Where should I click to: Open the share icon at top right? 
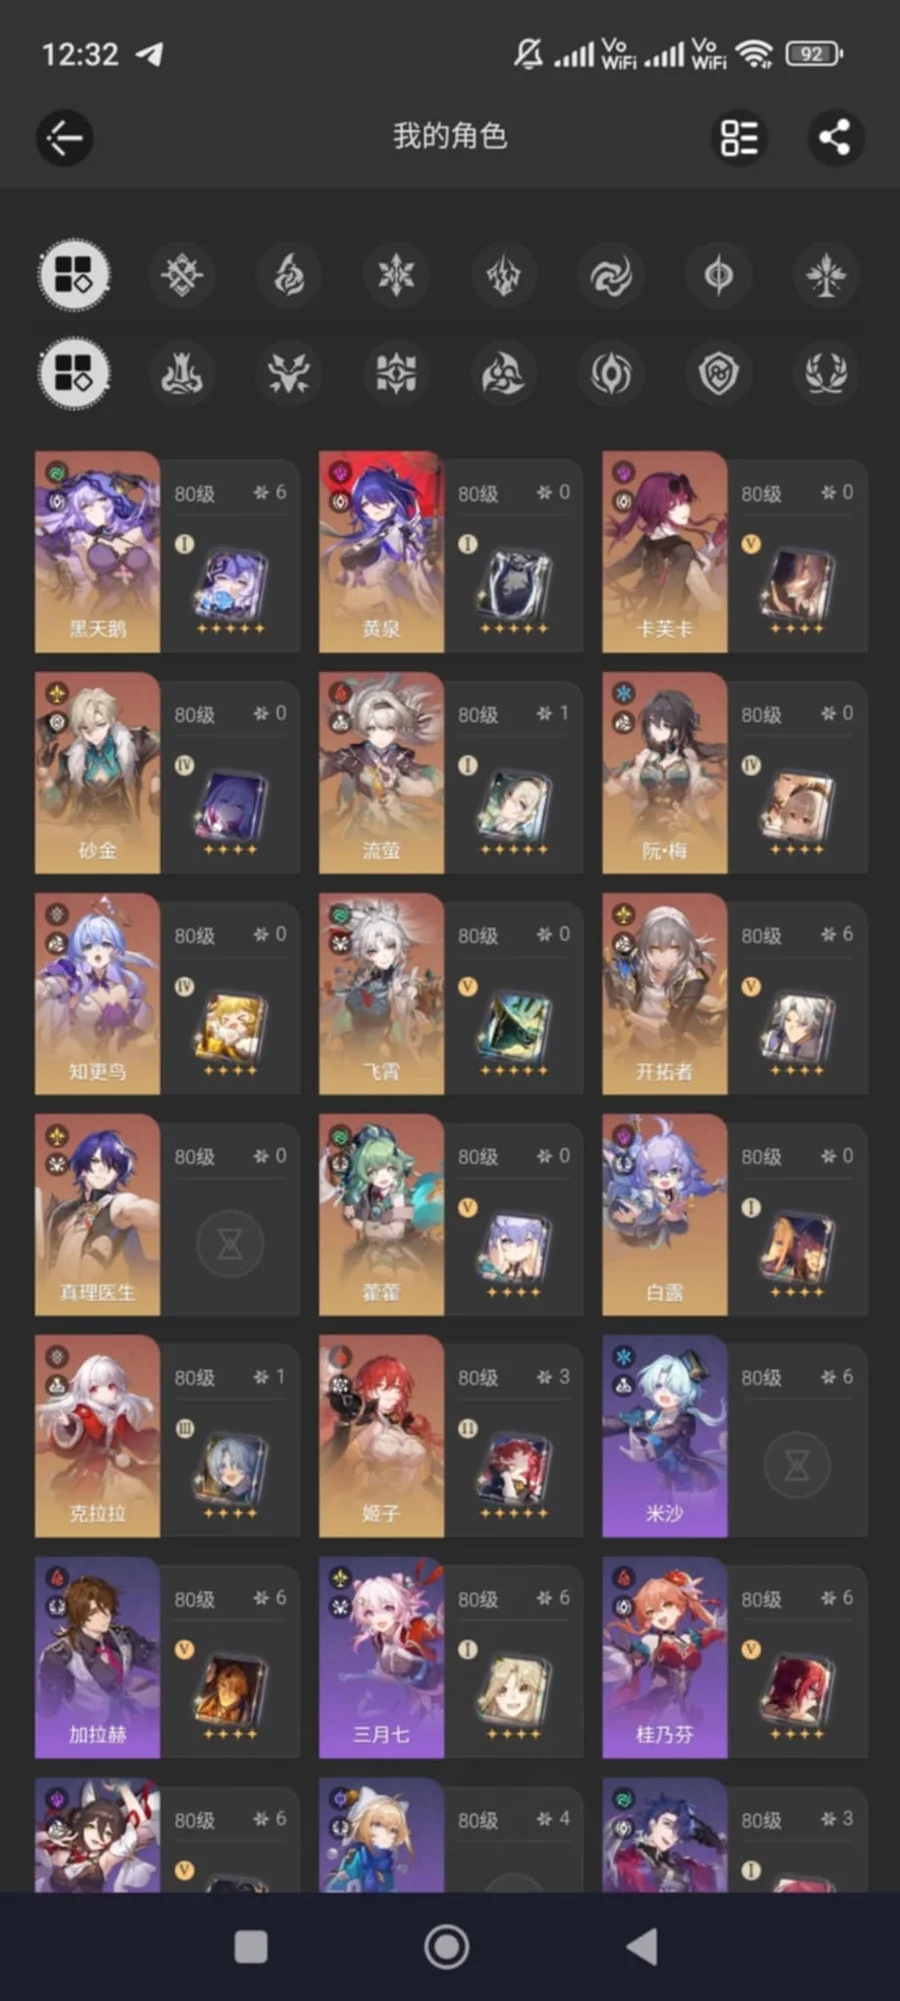835,137
